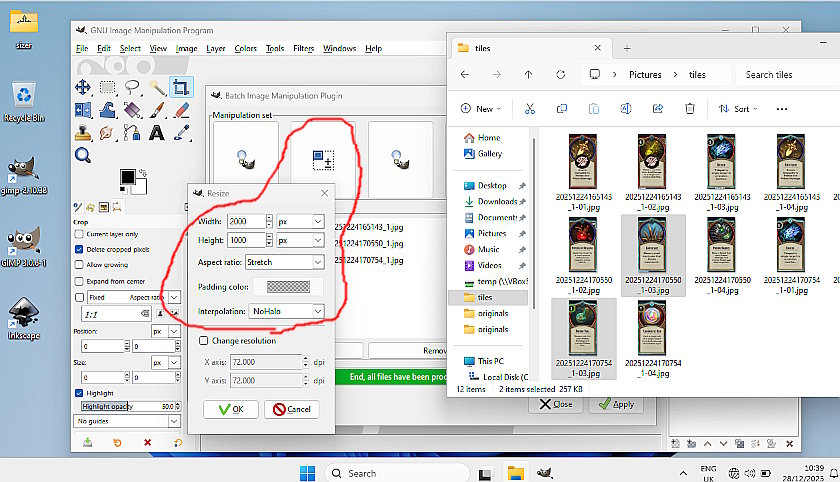This screenshot has width=840, height=482.
Task: Select the Flip transform tool
Action: [x=82, y=110]
